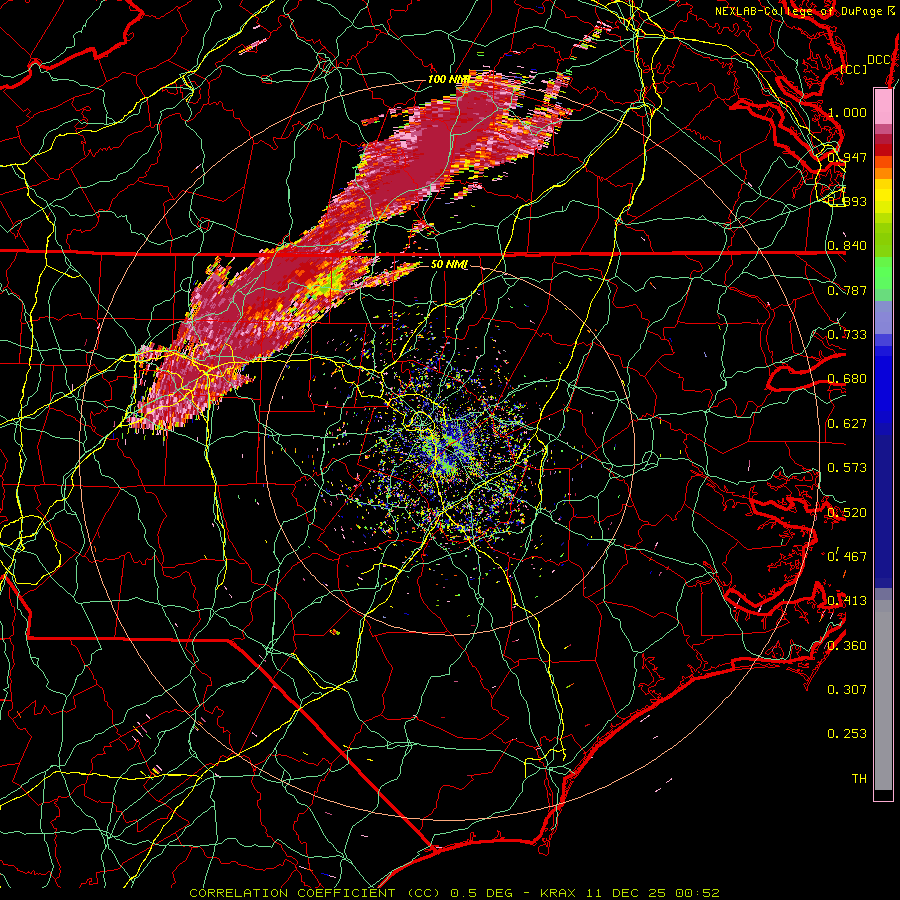The height and width of the screenshot is (900, 900).
Task: Select the 1.000 legend value
Action: coord(847,112)
